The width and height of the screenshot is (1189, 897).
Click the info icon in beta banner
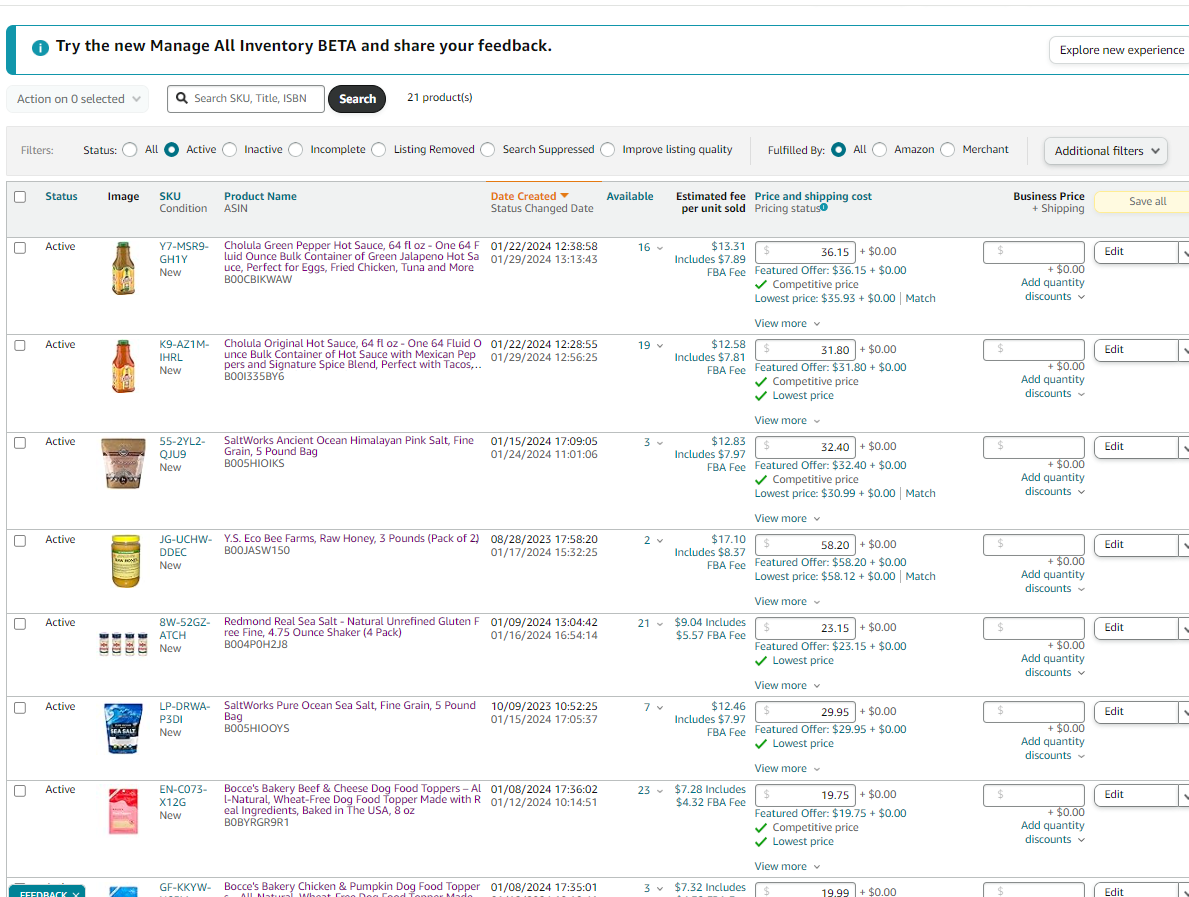[40, 48]
